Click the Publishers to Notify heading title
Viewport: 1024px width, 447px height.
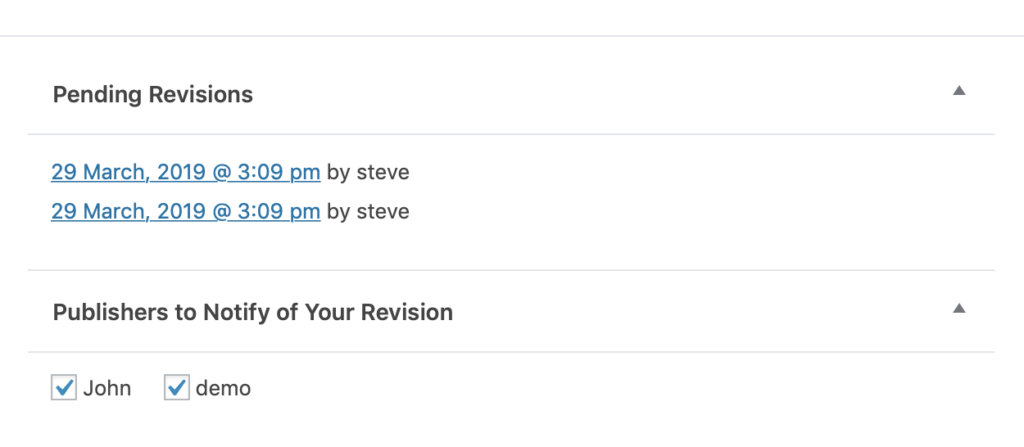[252, 312]
